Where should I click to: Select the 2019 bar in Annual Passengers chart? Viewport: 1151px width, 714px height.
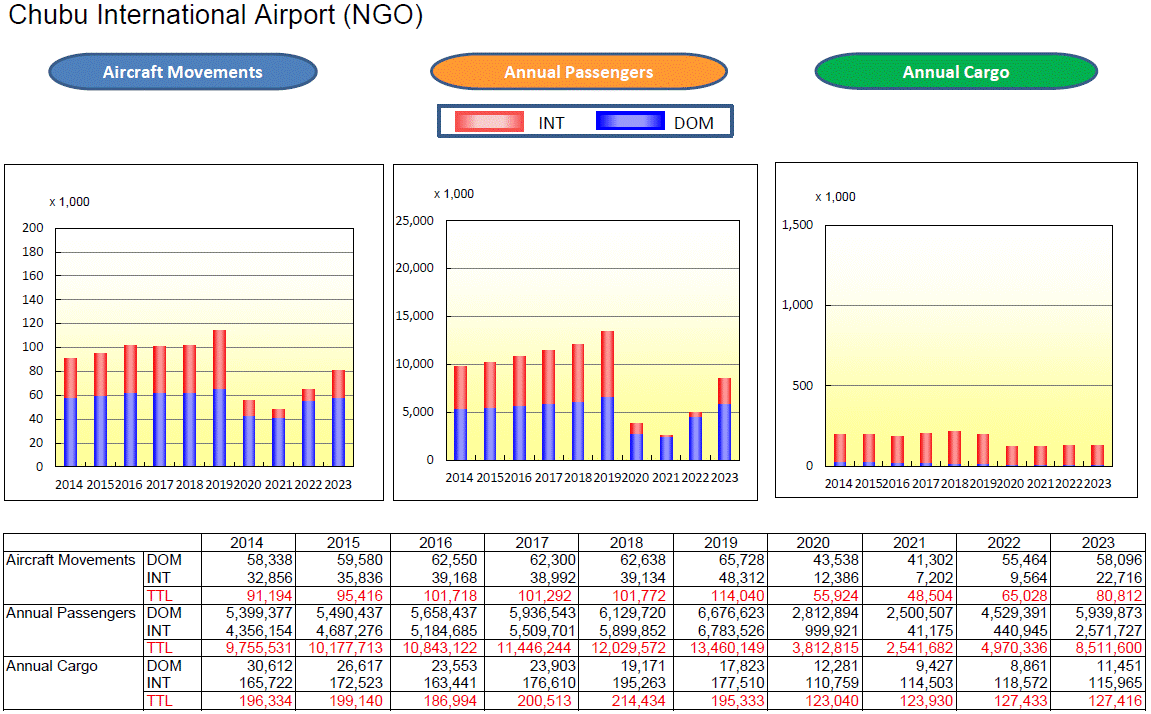607,396
